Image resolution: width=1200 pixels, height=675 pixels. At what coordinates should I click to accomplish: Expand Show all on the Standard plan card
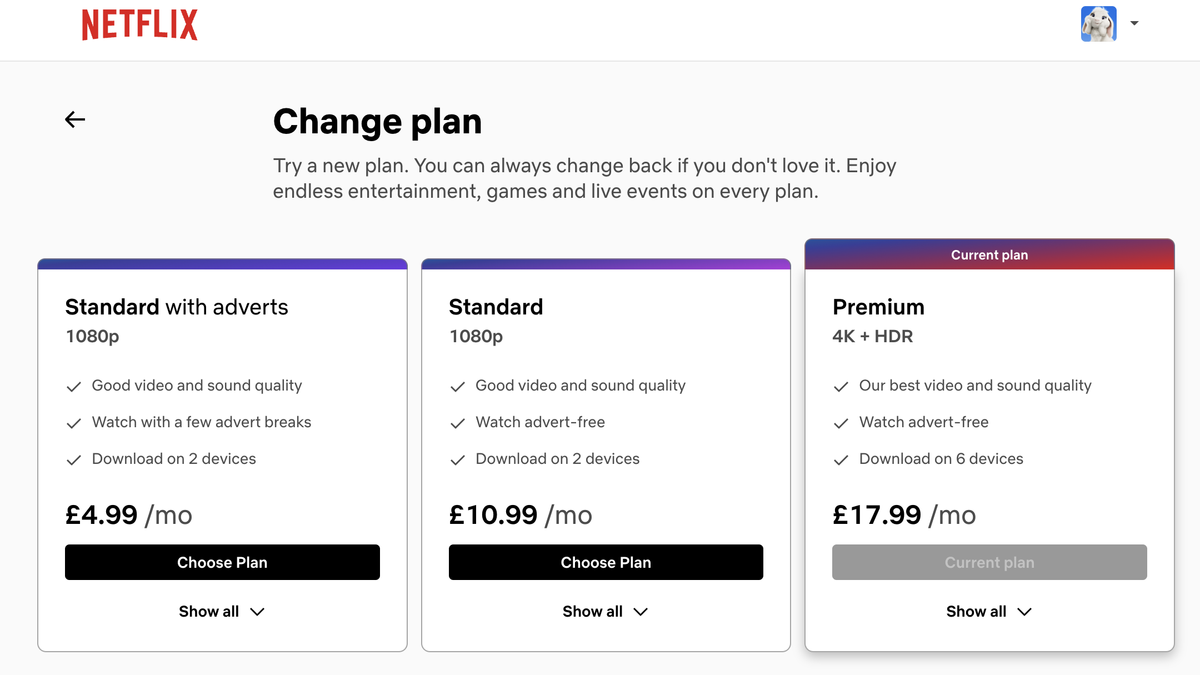(x=606, y=611)
